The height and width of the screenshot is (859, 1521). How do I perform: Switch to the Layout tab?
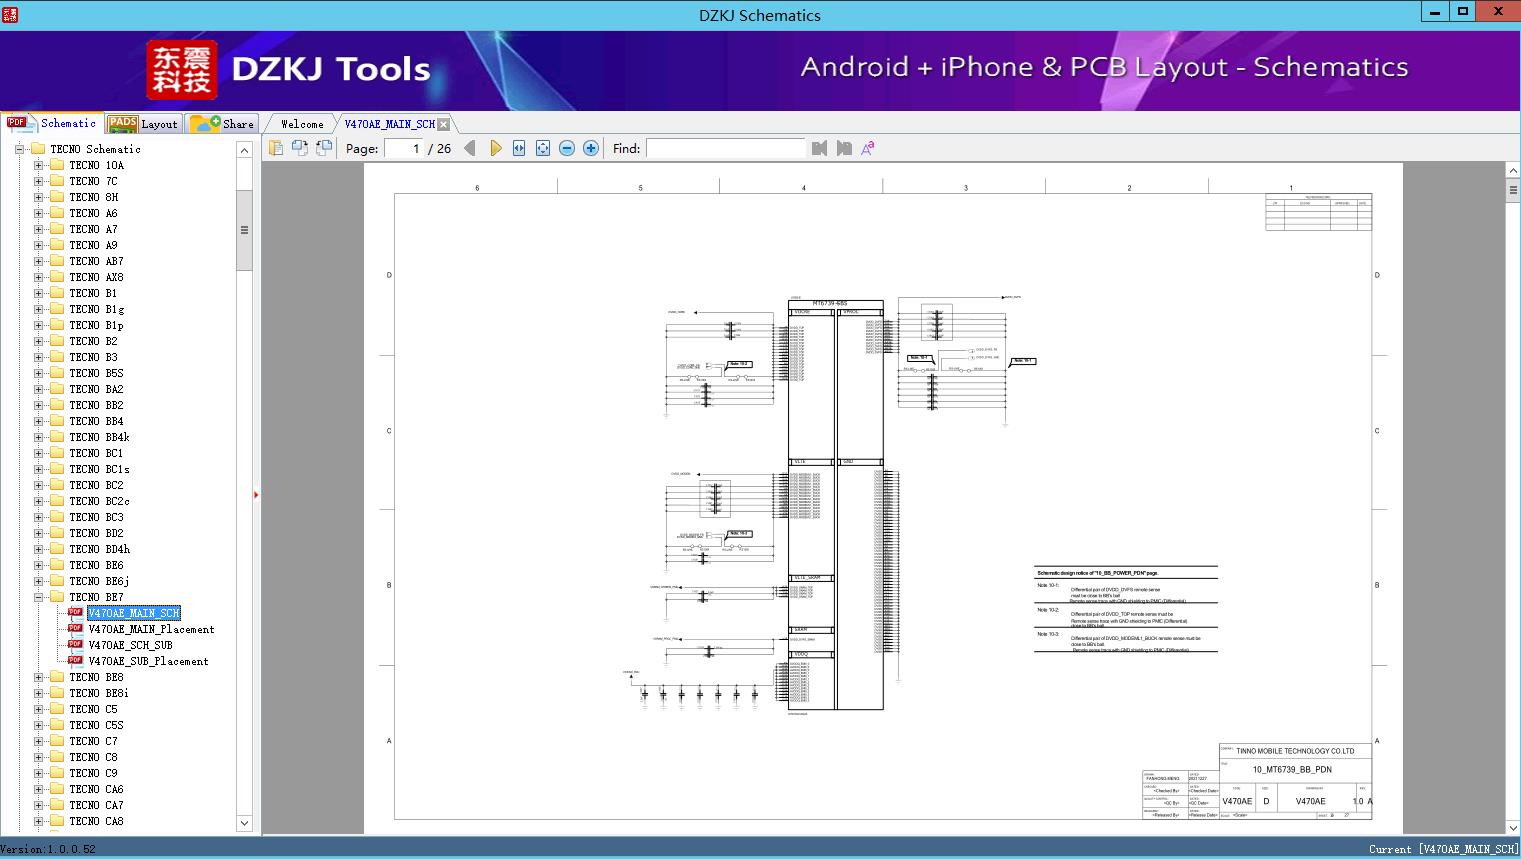click(x=143, y=124)
